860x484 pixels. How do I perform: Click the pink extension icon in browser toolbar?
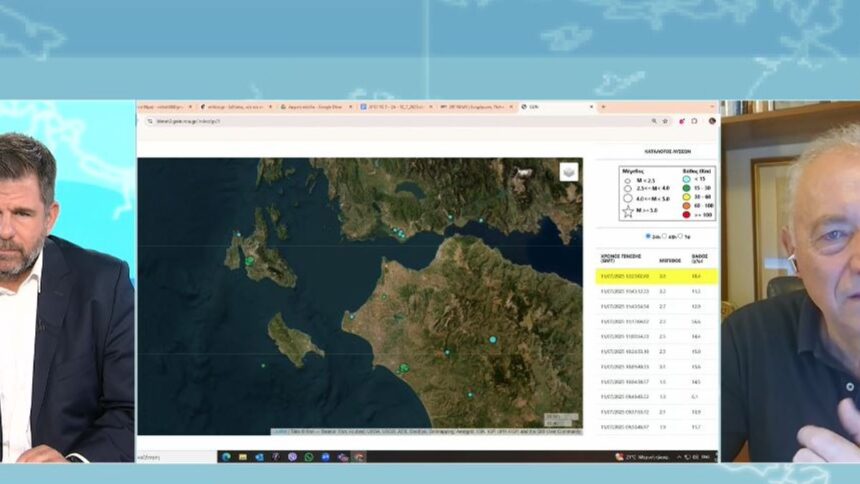(x=682, y=121)
